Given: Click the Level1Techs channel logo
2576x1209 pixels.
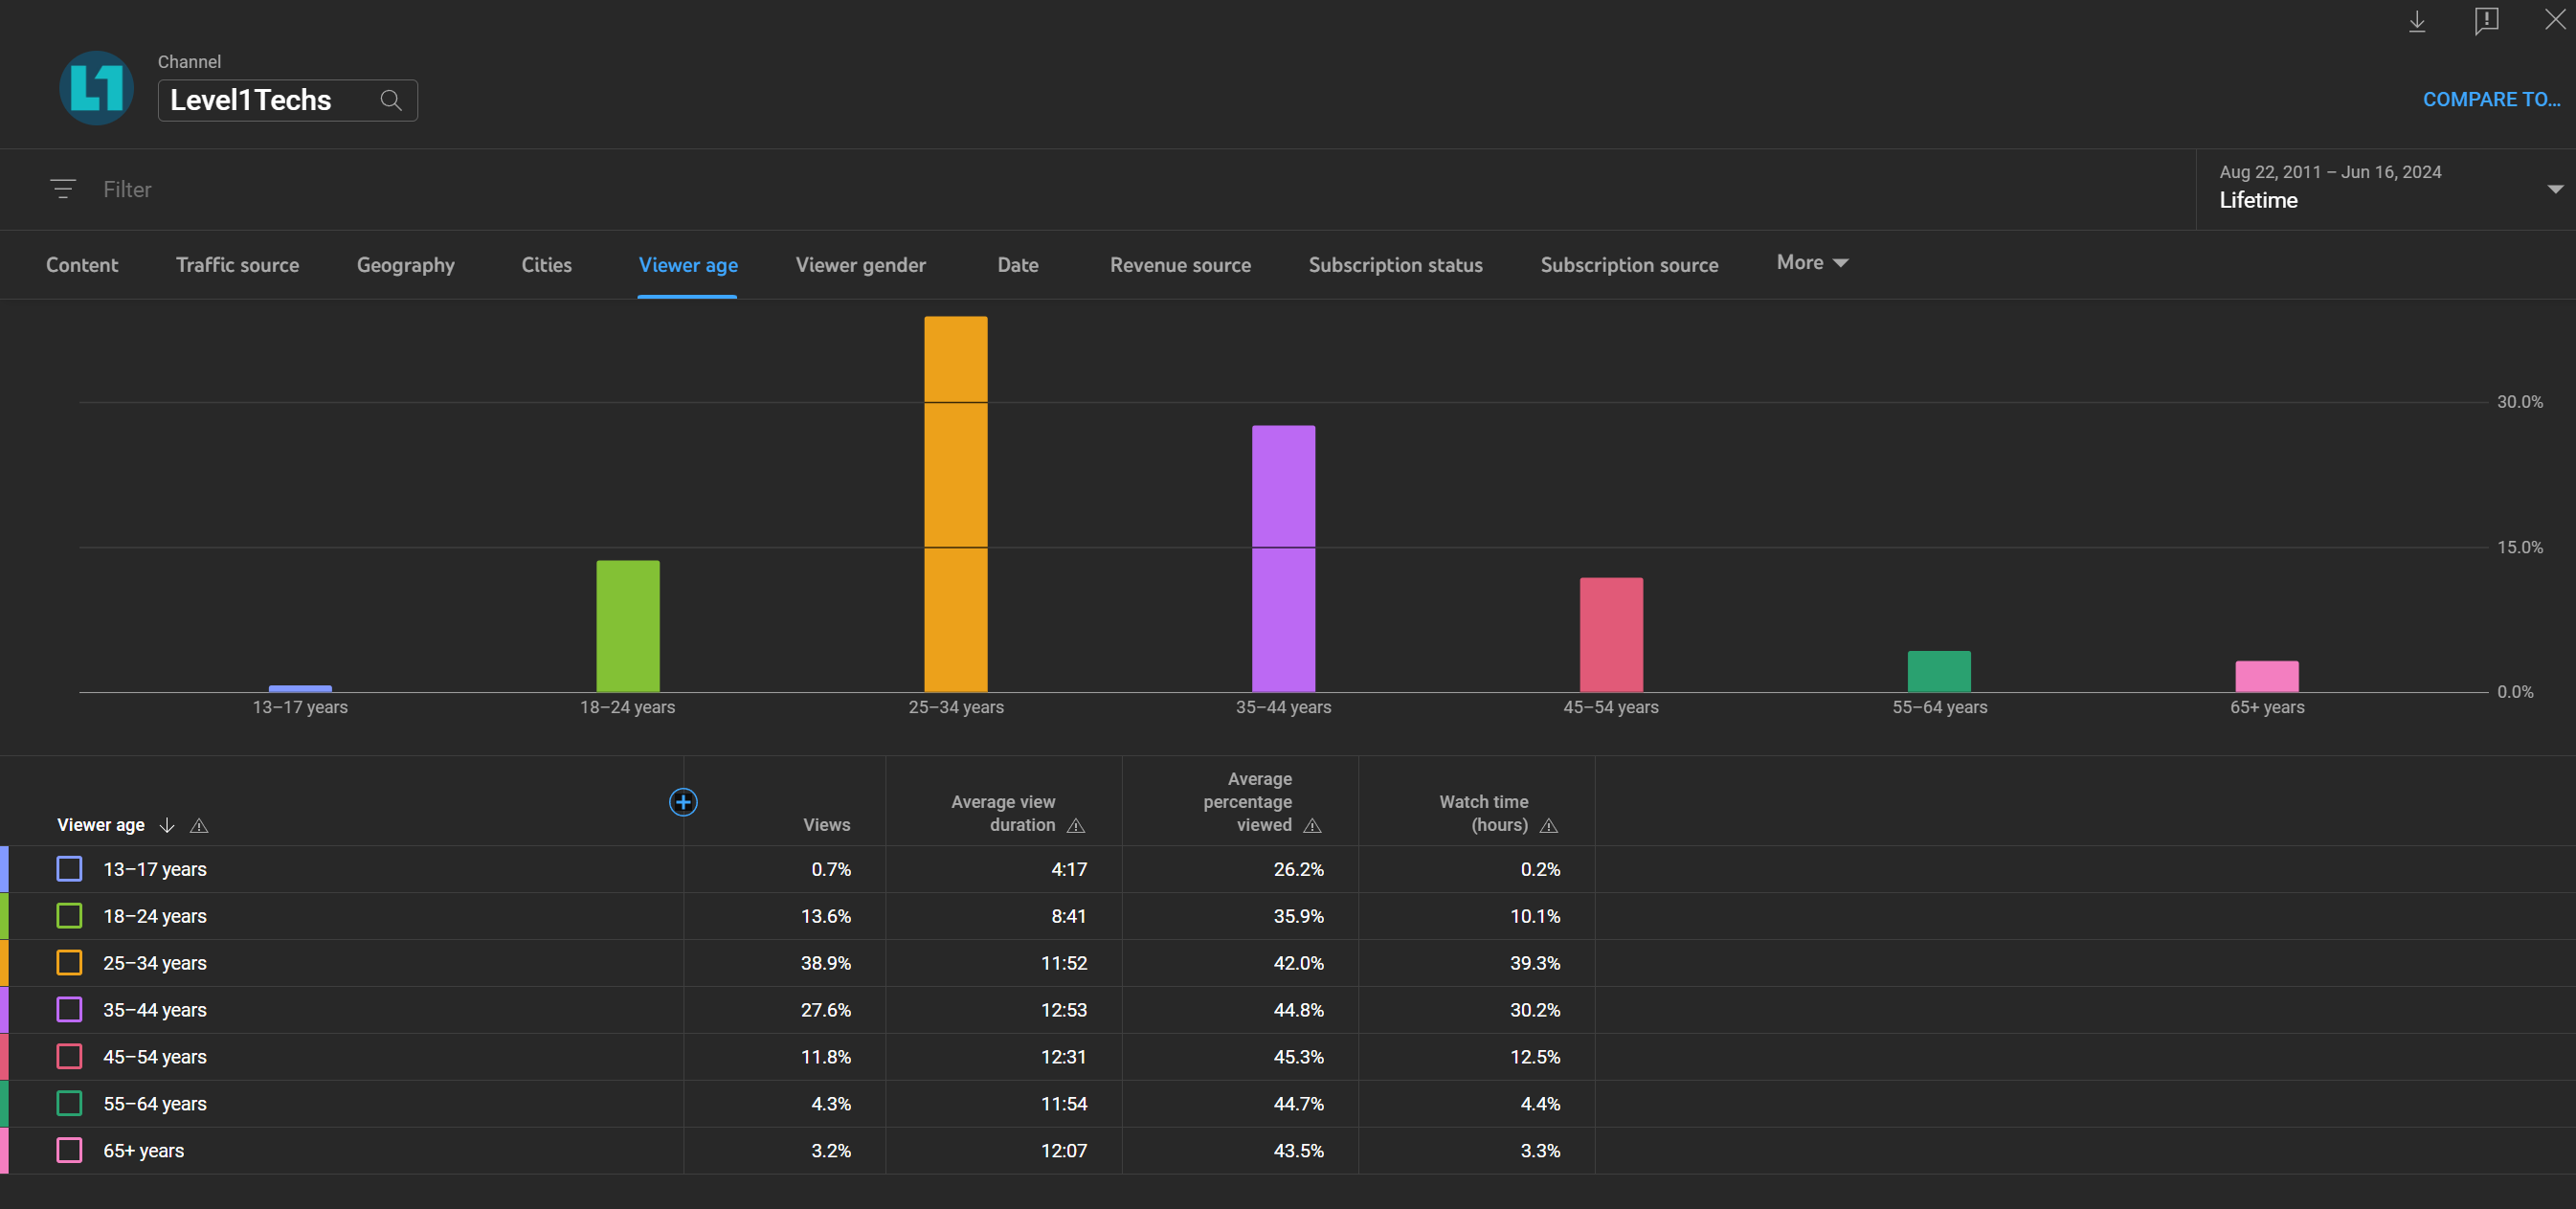Looking at the screenshot, I should click(96, 88).
